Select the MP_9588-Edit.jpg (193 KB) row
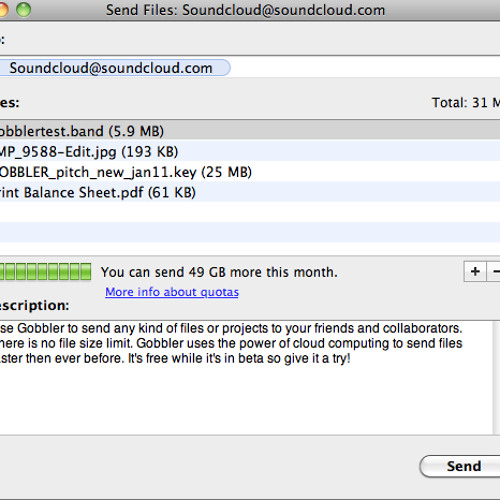 click(x=250, y=151)
